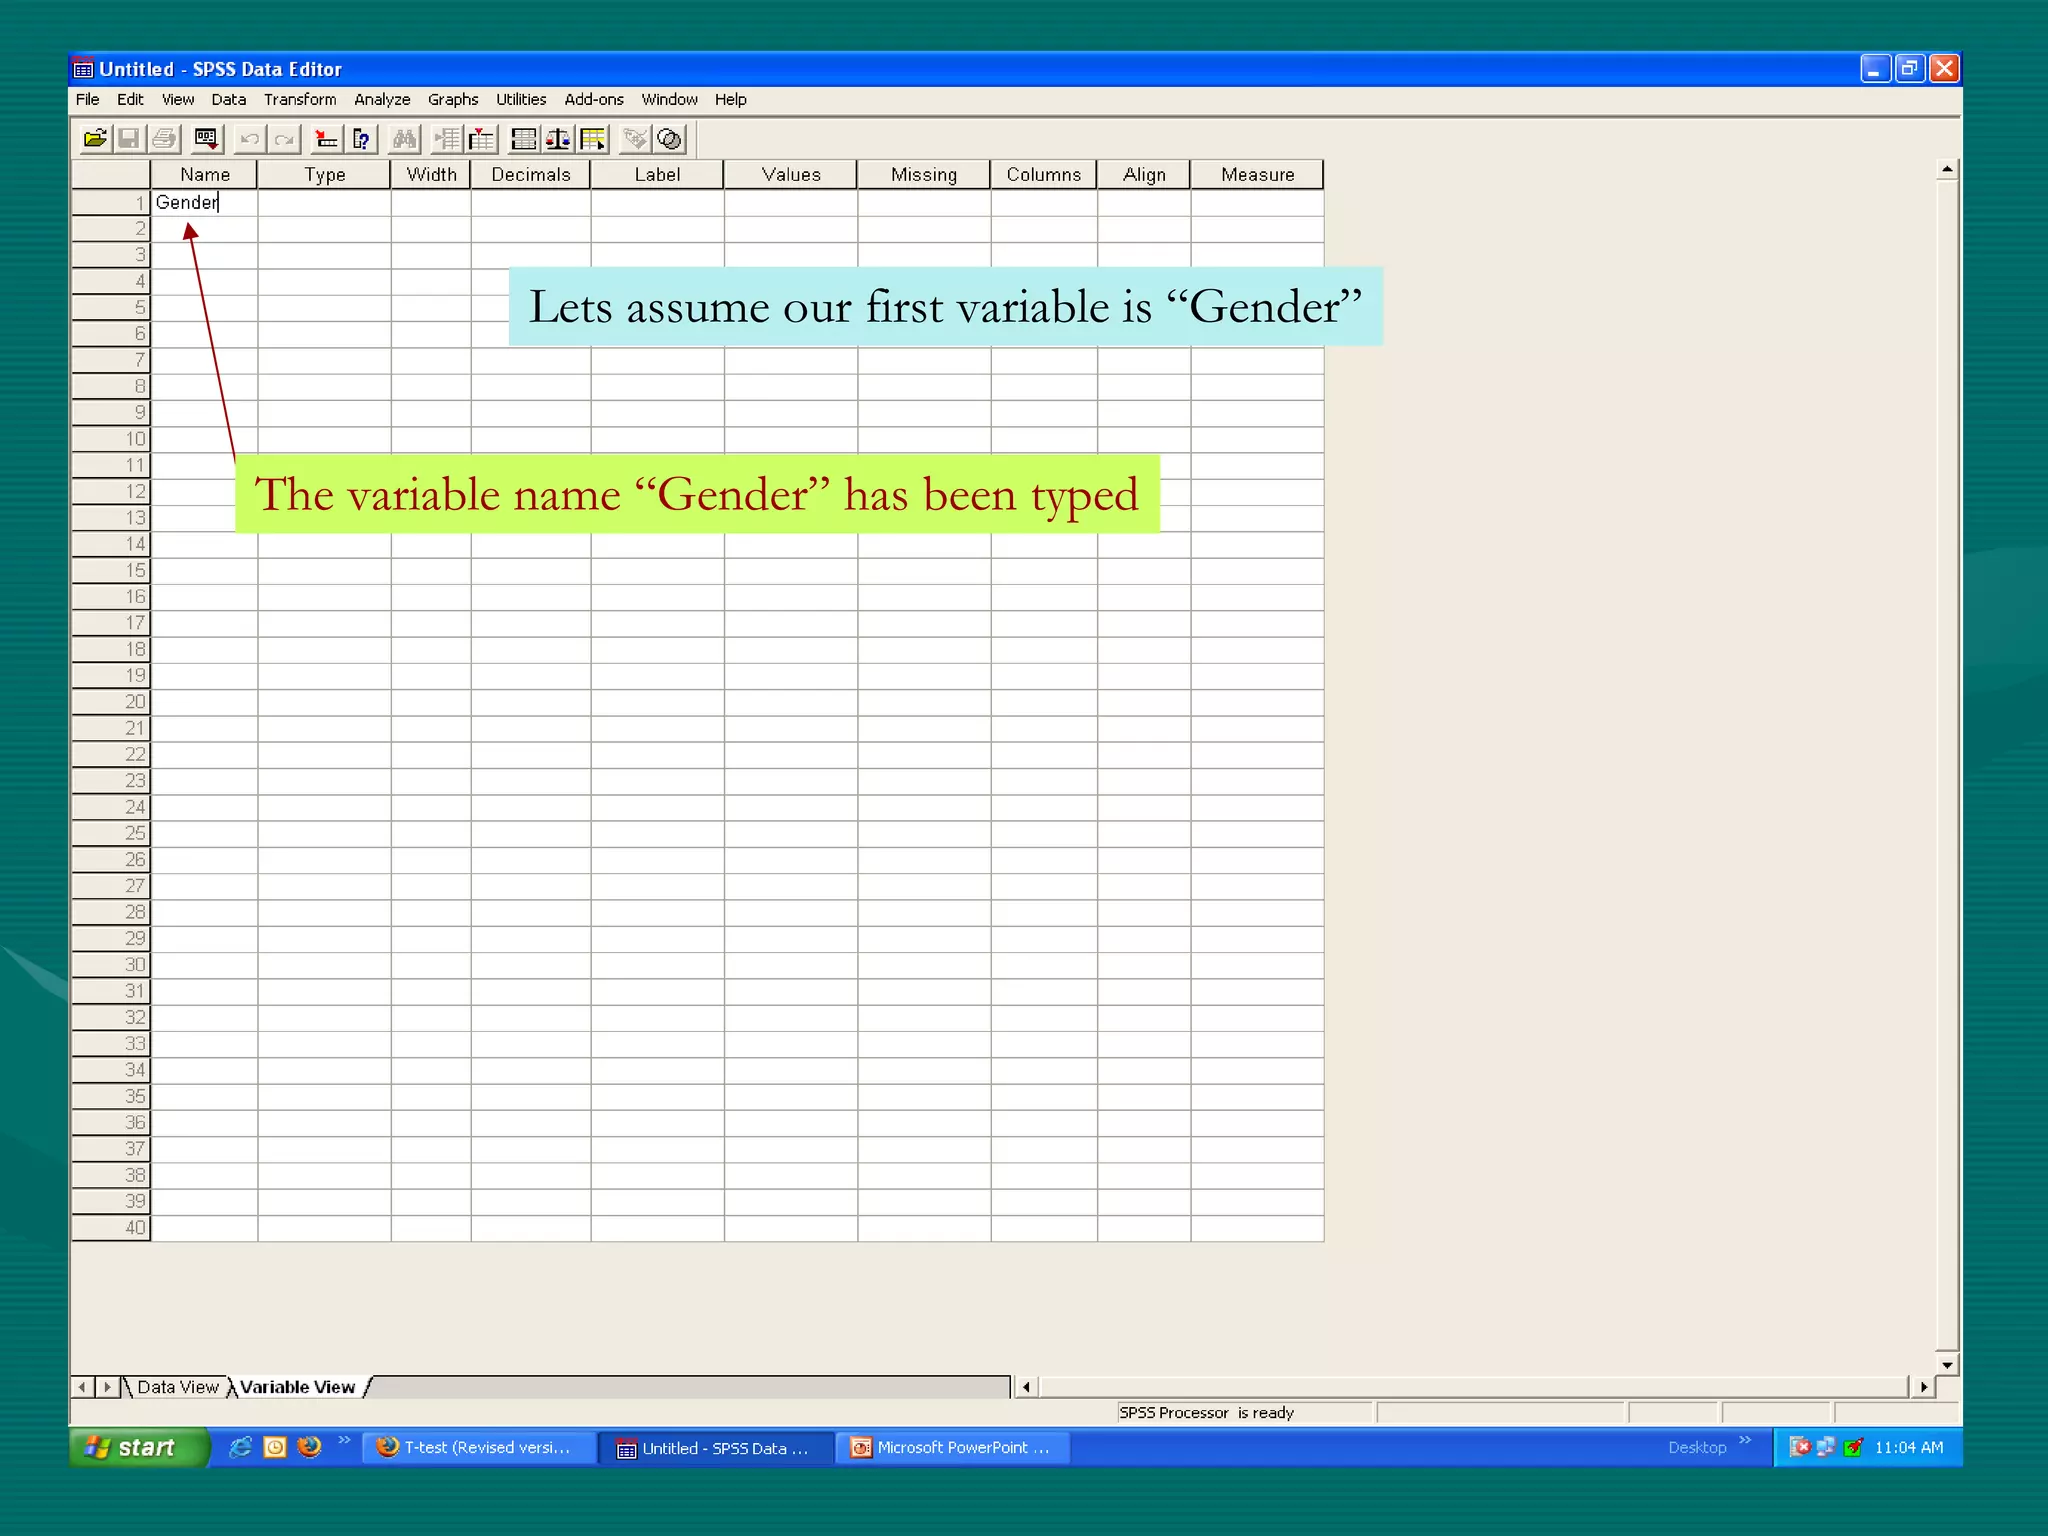Image resolution: width=2048 pixels, height=1536 pixels.
Task: Click the Save File floppy icon
Action: pyautogui.click(x=129, y=139)
